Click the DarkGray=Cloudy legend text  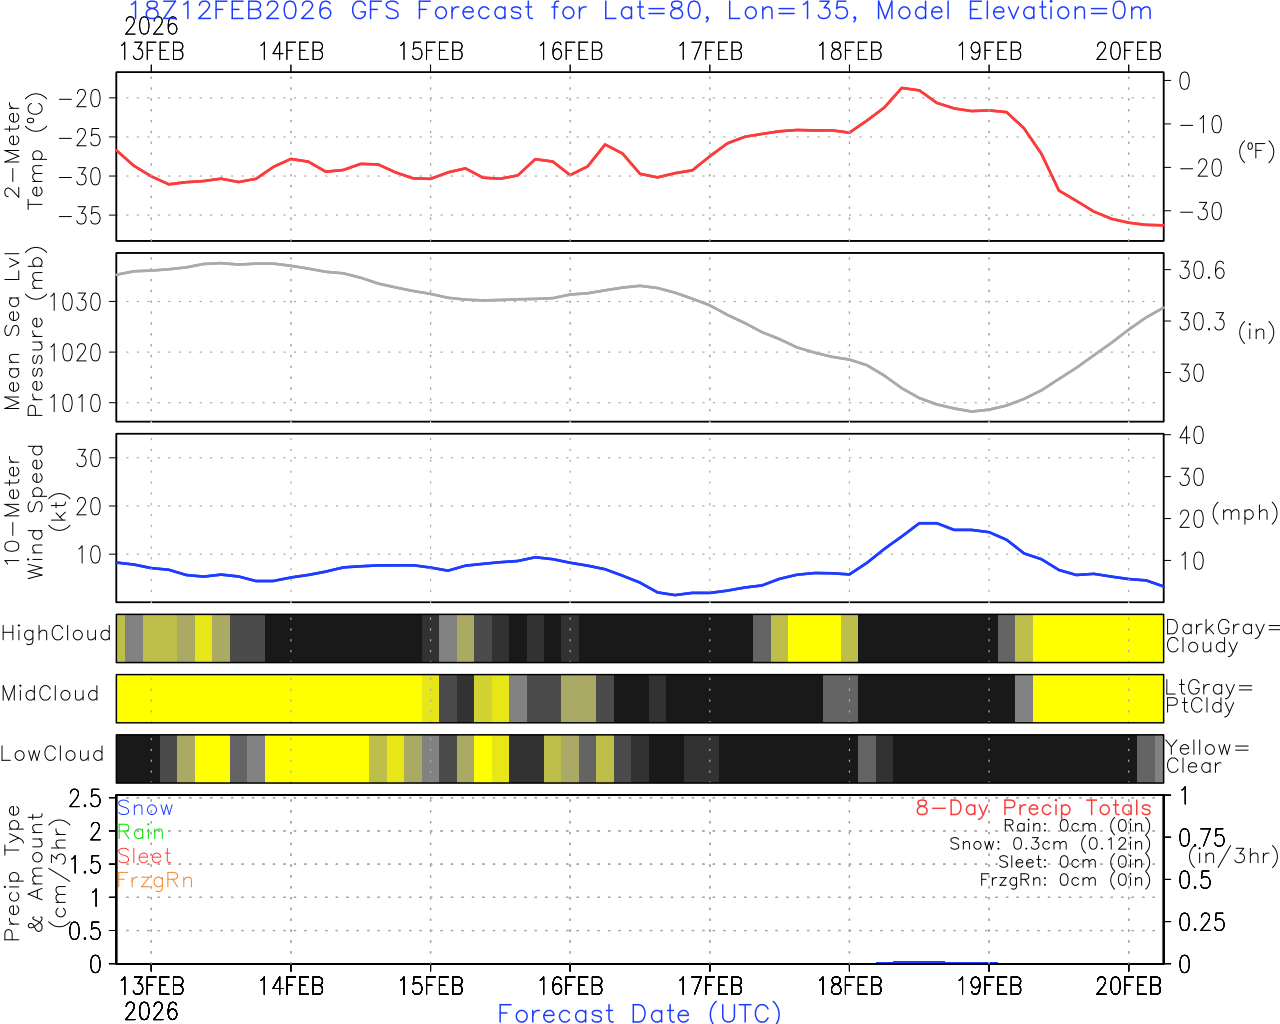click(x=1222, y=637)
